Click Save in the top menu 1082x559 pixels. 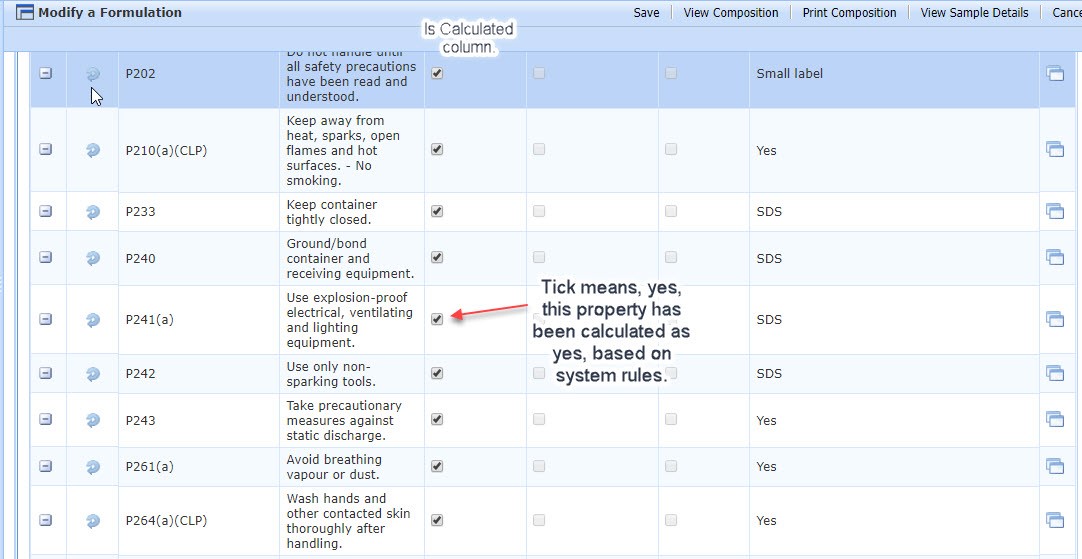647,12
